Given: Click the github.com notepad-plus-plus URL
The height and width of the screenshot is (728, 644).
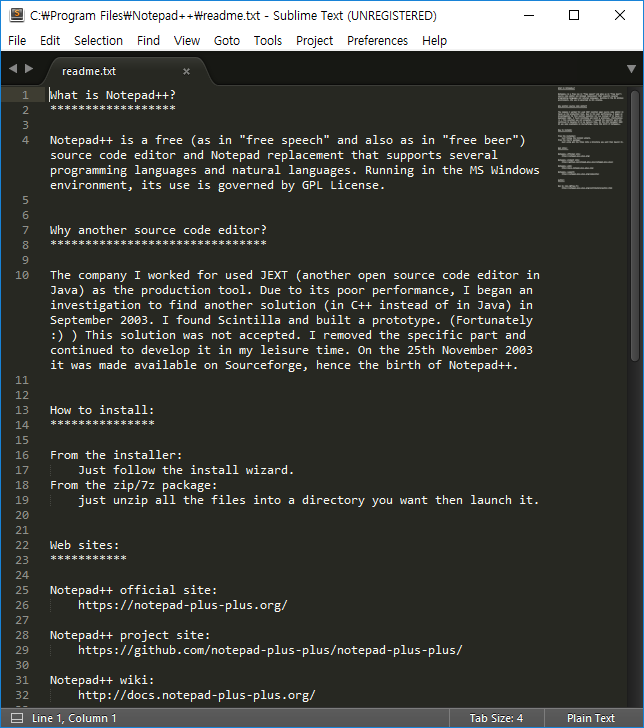Looking at the screenshot, I should click(x=270, y=650).
